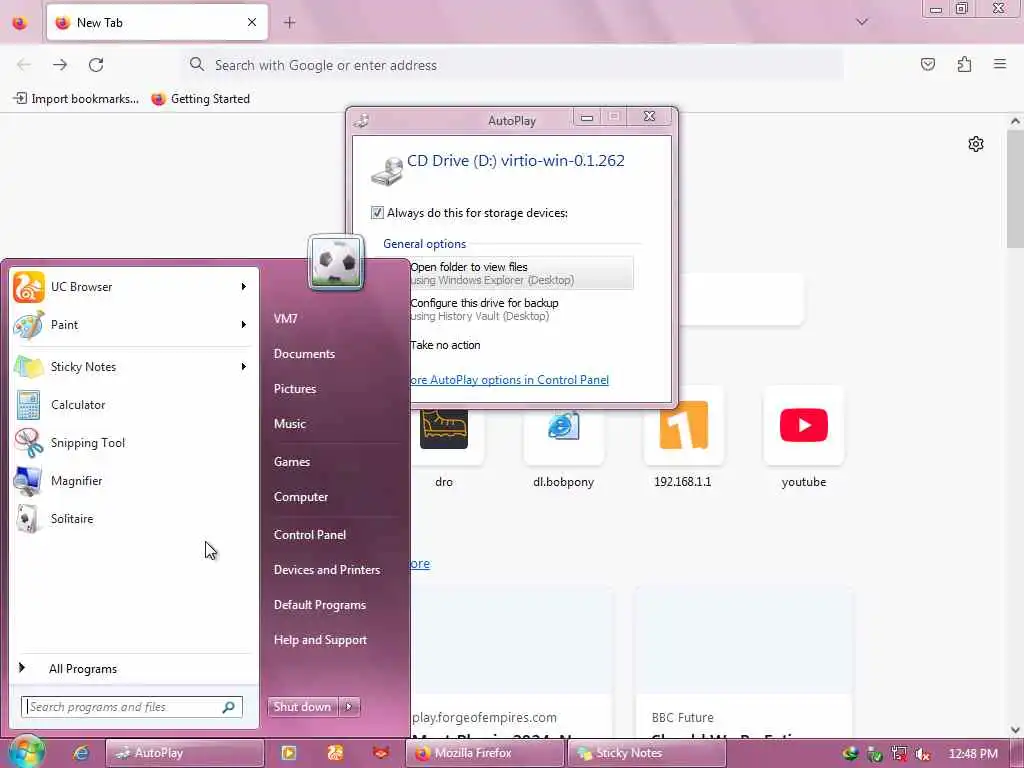This screenshot has width=1024, height=768.
Task: Open Getting Started bookmark
Action: coord(200,99)
